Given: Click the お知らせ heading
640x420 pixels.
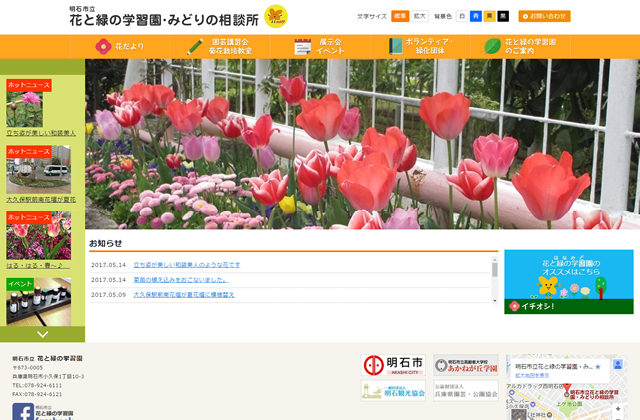Looking at the screenshot, I should point(105,243).
